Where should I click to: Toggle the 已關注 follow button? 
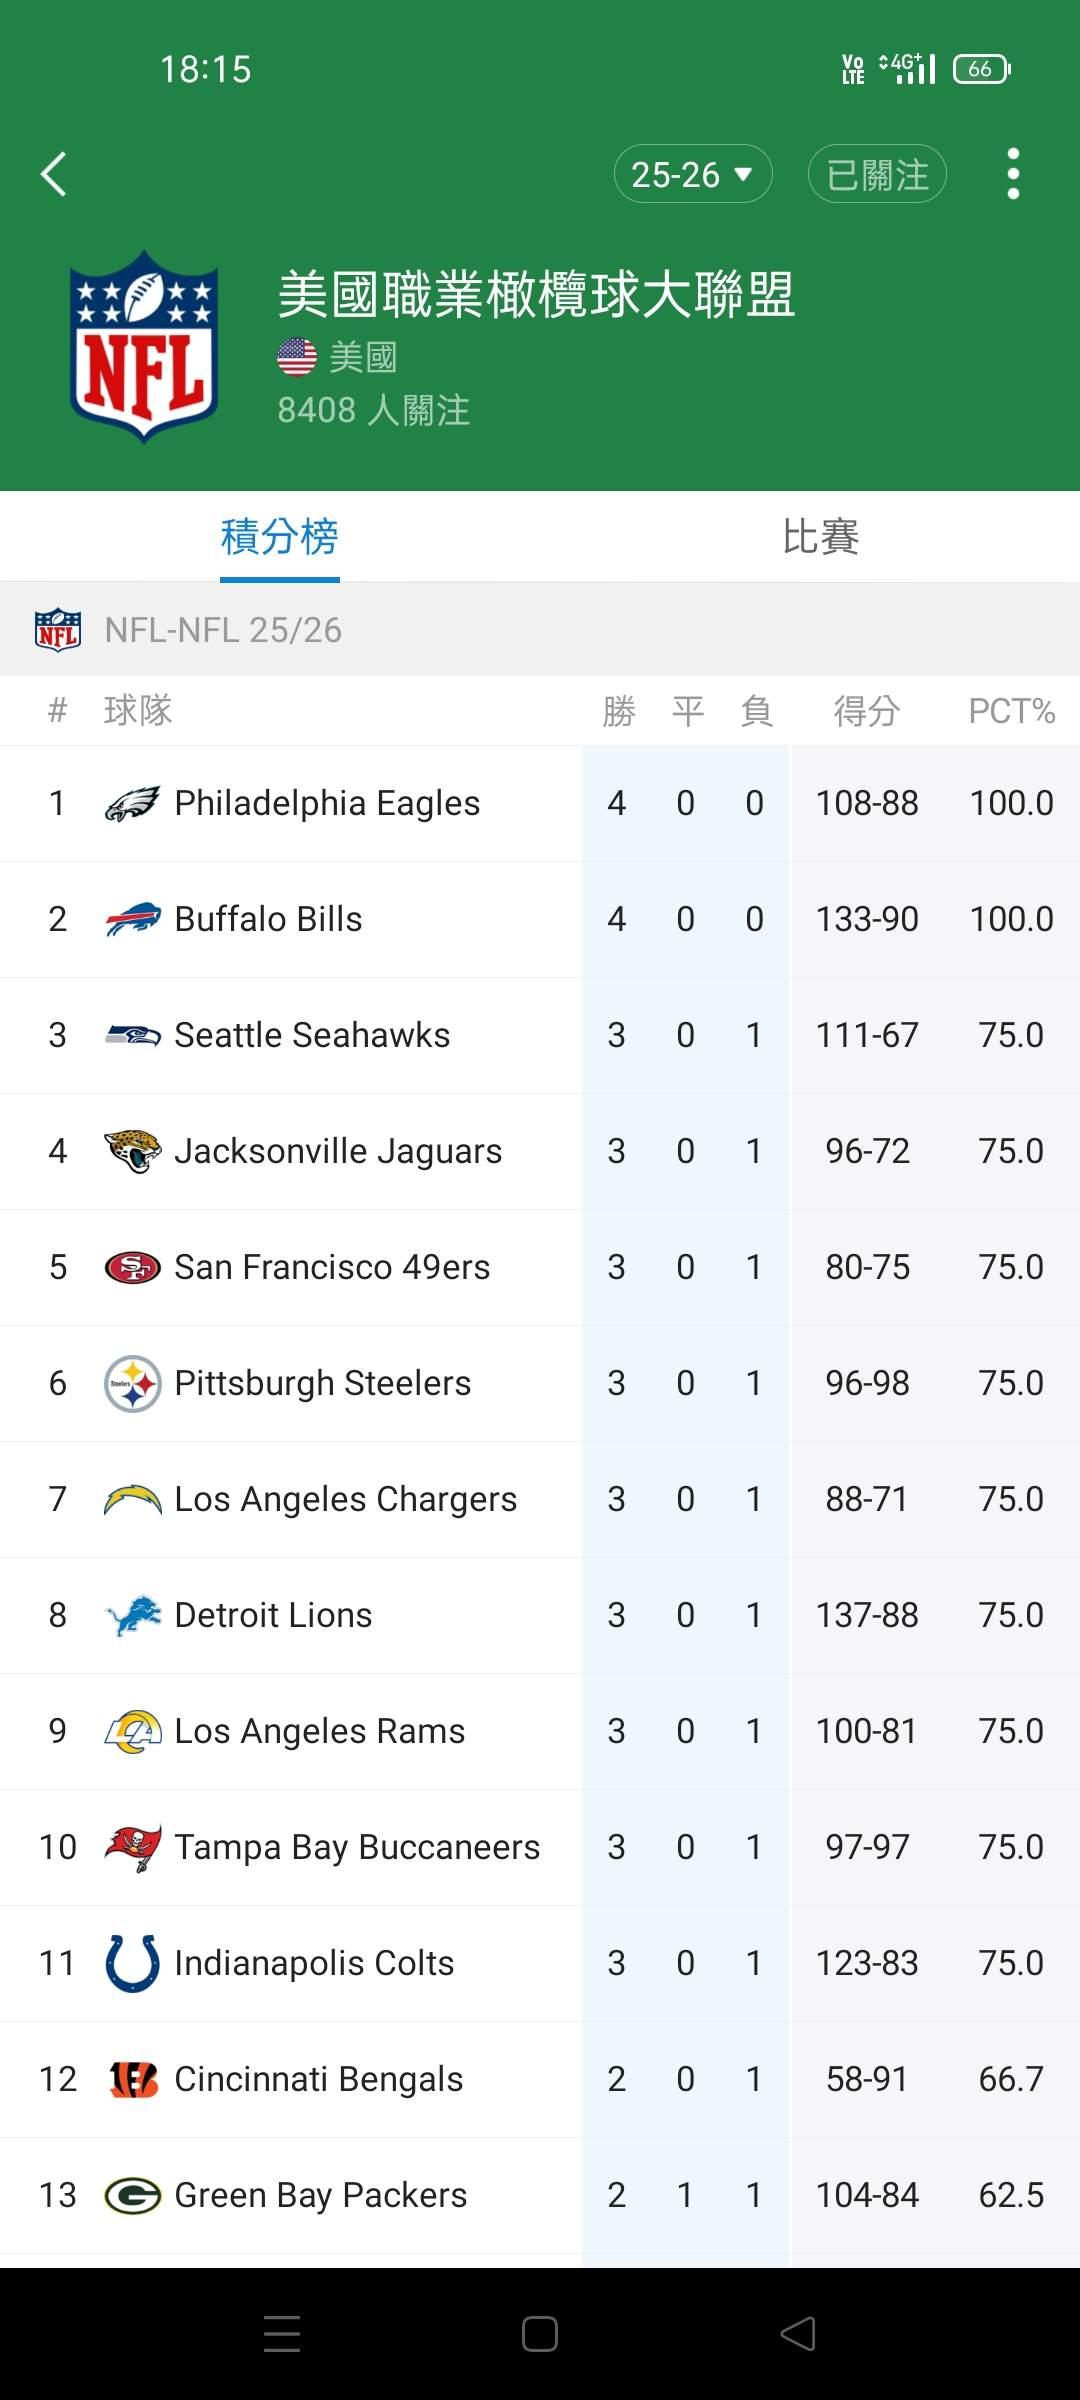(877, 174)
